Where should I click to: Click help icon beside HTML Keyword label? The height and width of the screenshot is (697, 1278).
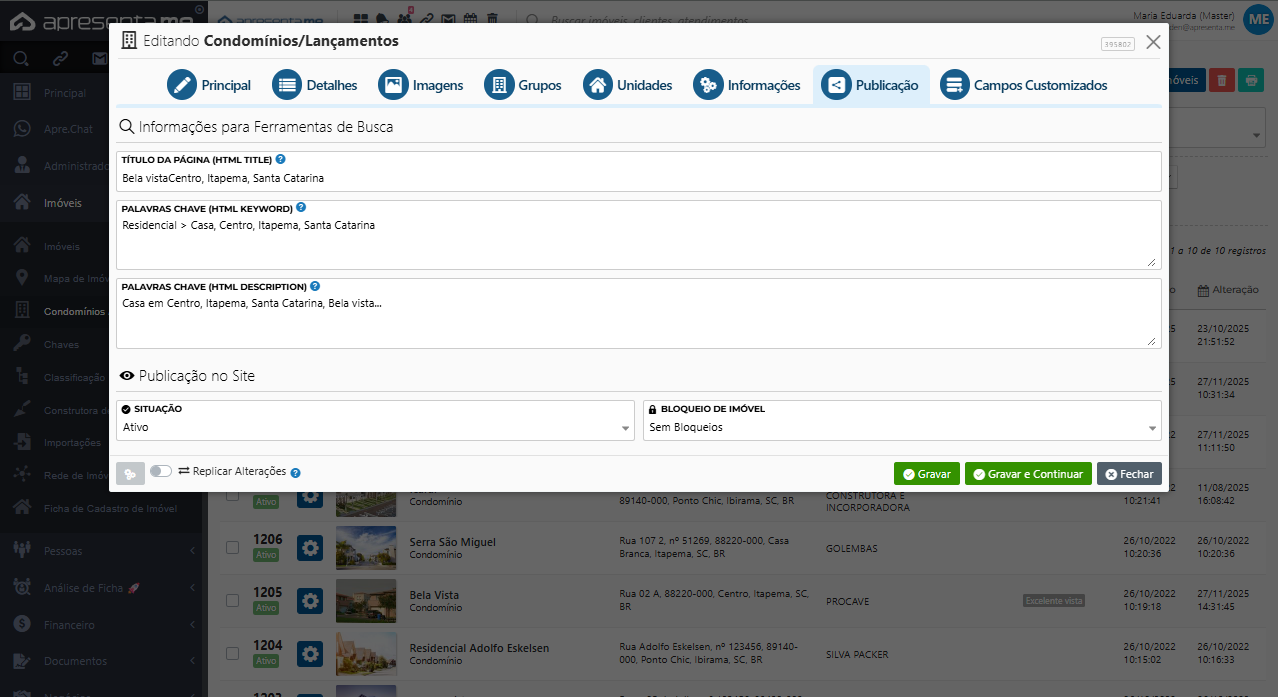click(301, 208)
